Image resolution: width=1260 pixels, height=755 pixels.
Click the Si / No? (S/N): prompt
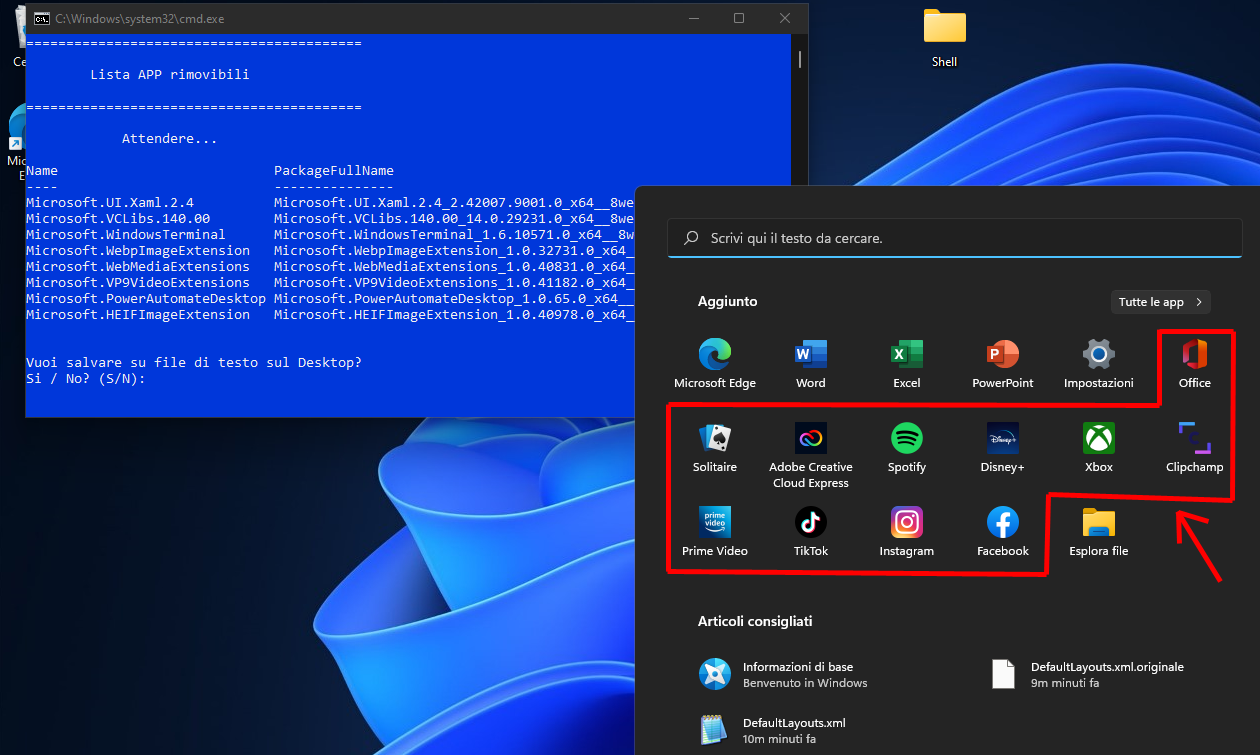point(86,379)
